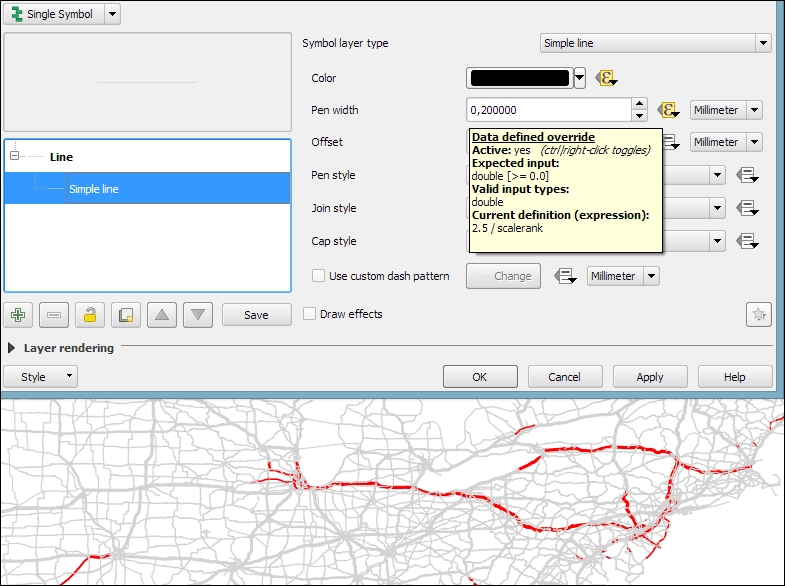This screenshot has width=785, height=586.
Task: Open Cap style dropdown arrow
Action: [x=717, y=241]
